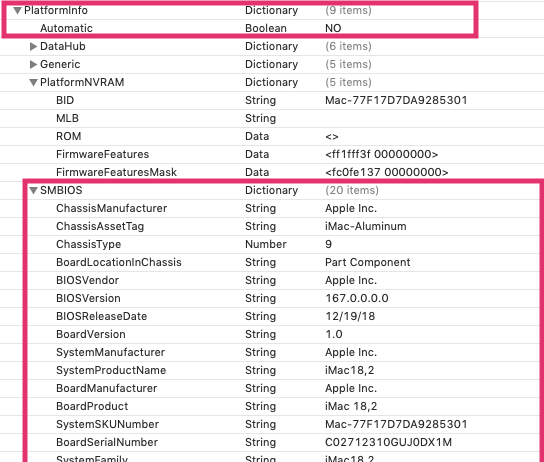The height and width of the screenshot is (462, 544).
Task: Click the iMac-Aluminum value
Action: (x=365, y=226)
